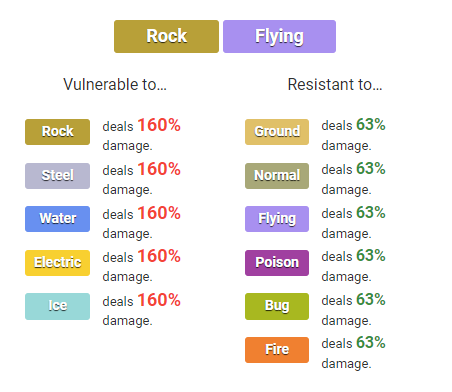The image size is (452, 392).
Task: Click the 63% value next to Ground
Action: [371, 125]
